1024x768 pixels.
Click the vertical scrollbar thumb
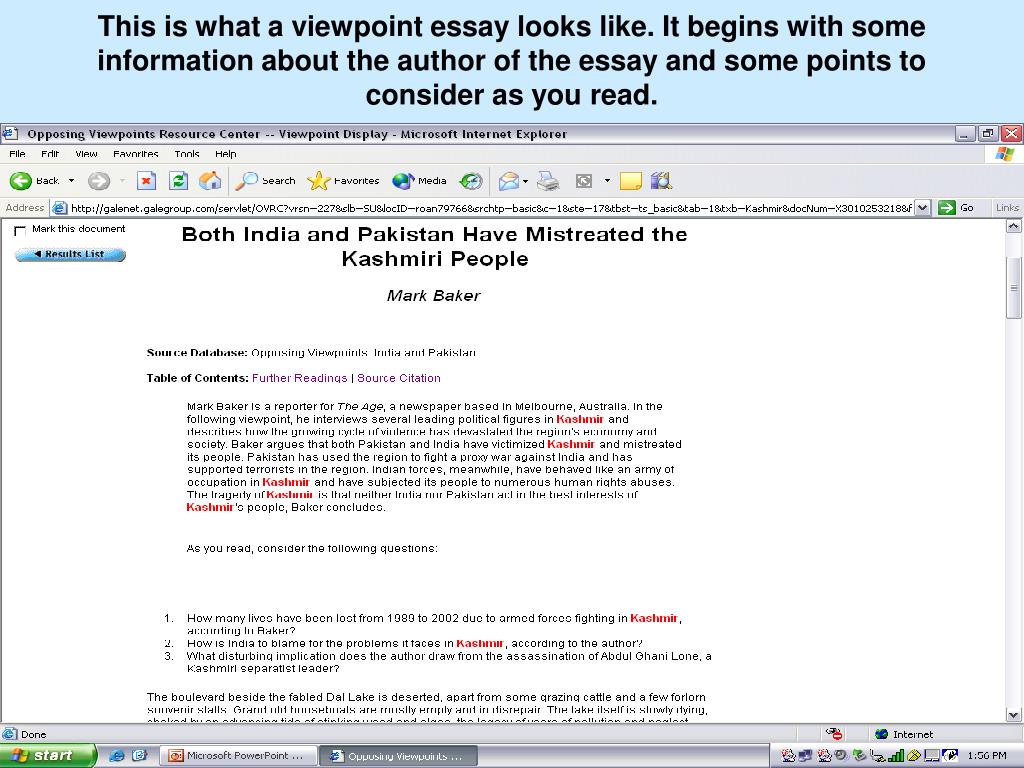[x=1014, y=287]
